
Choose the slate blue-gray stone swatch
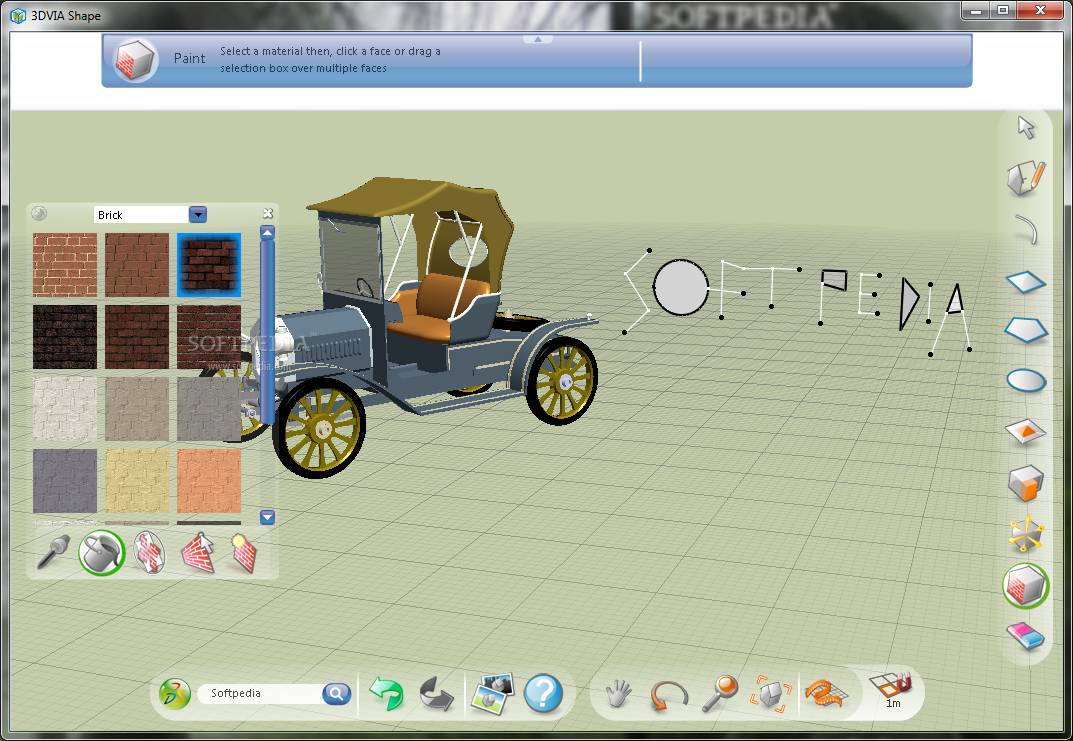[x=65, y=480]
